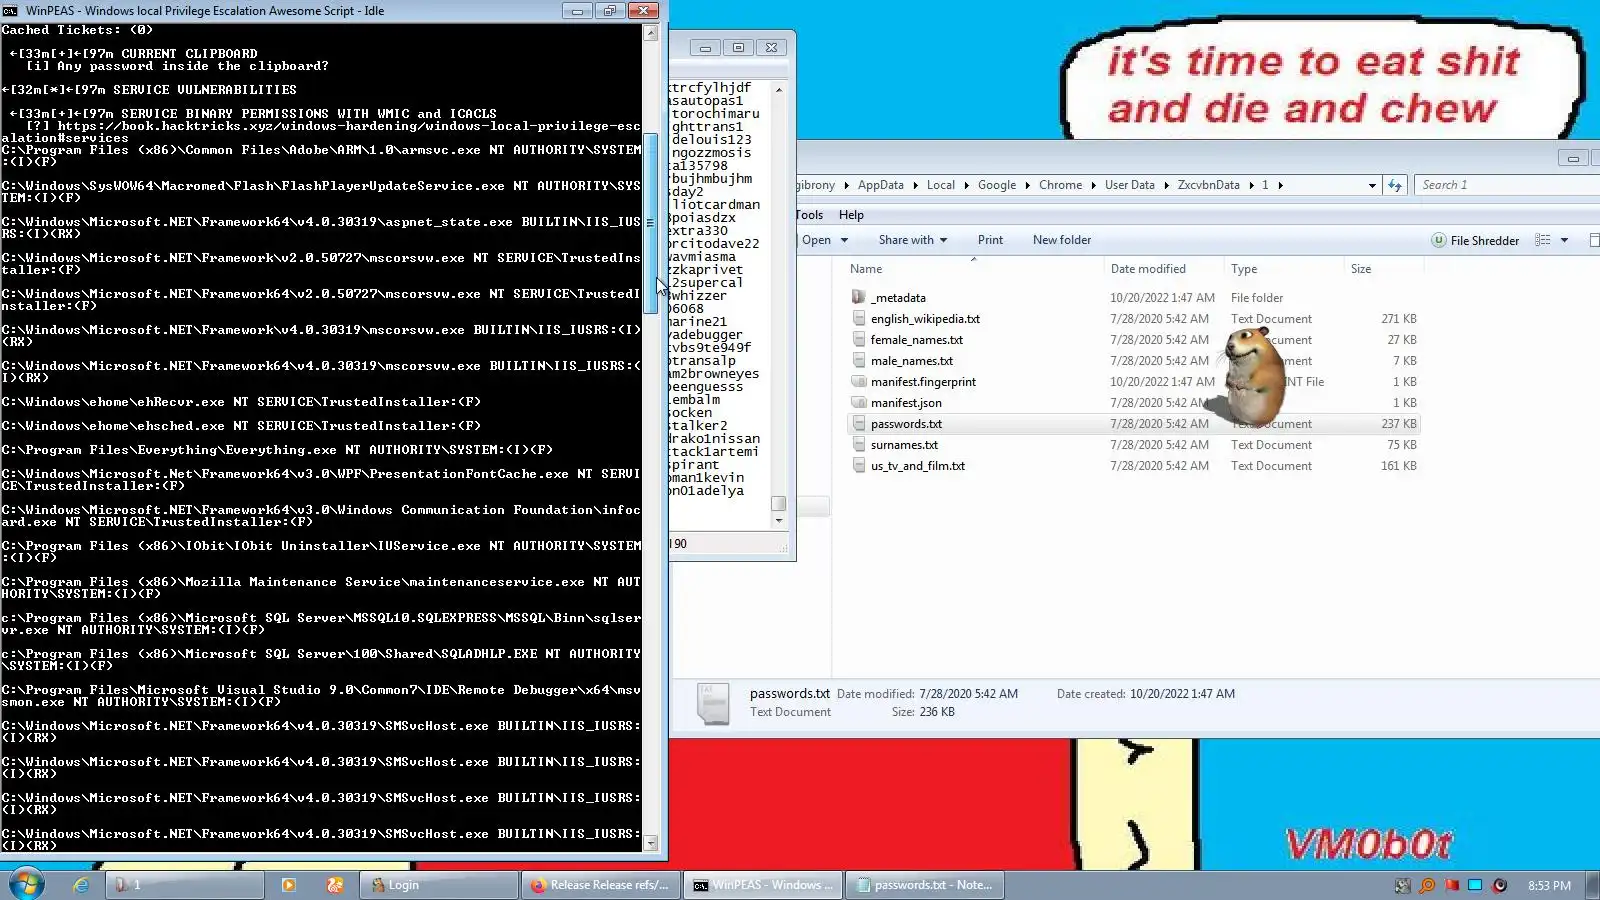Click the red round tray icon beside the clock

[x=1499, y=885]
